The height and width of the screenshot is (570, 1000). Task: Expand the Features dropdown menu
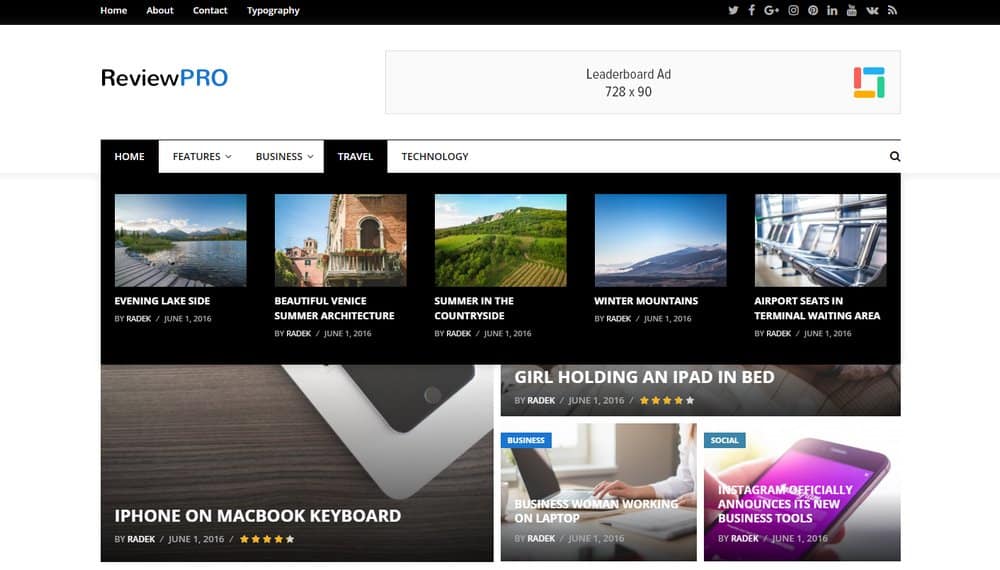coord(201,156)
